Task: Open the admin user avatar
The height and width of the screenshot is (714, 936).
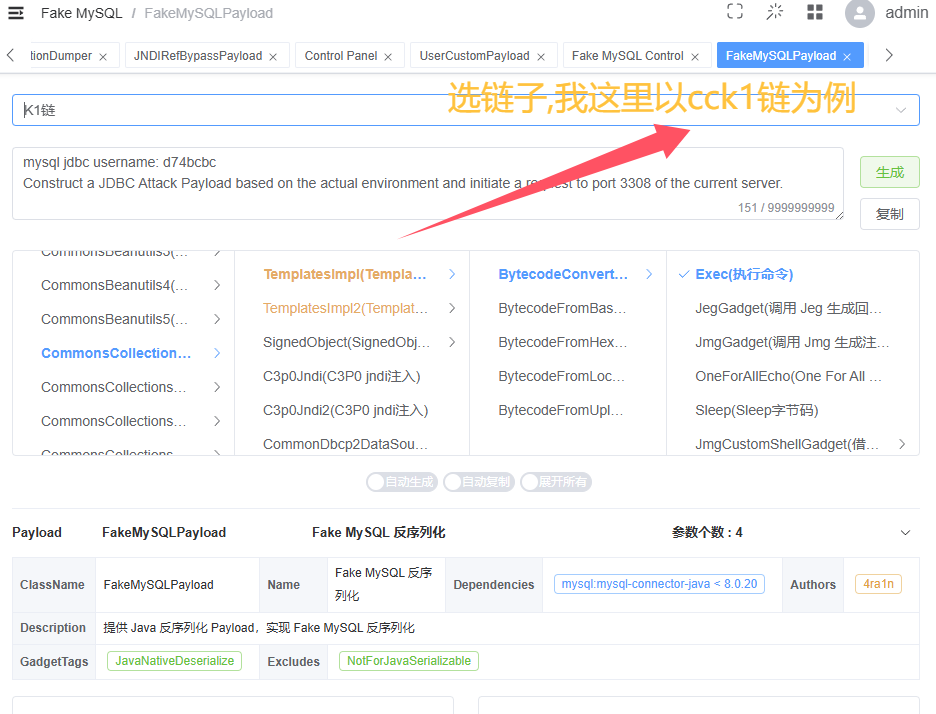Action: tap(860, 13)
